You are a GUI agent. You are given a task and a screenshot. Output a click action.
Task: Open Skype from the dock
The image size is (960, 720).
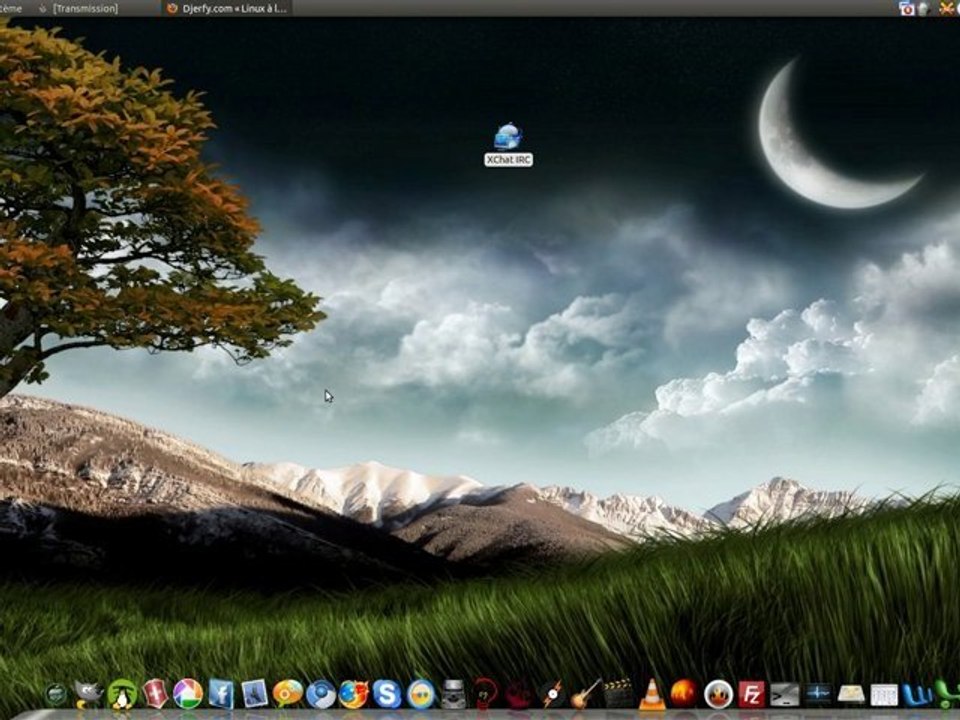pos(386,693)
